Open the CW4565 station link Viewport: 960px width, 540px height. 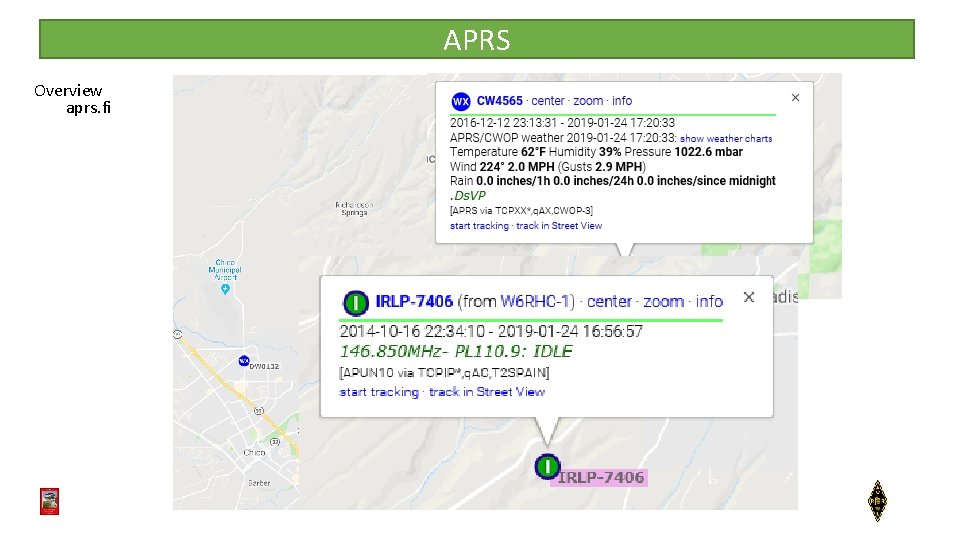(x=500, y=101)
